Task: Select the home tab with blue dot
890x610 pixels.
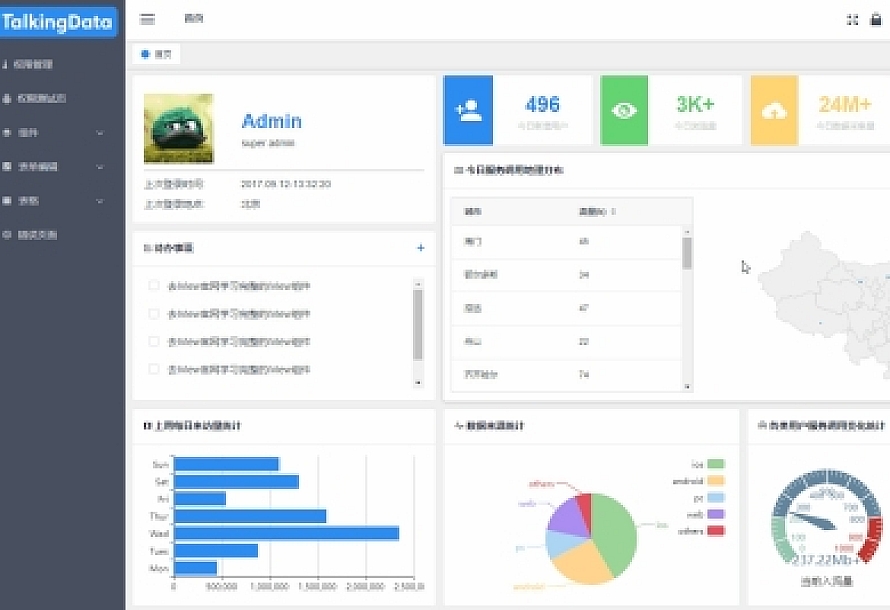Action: click(156, 54)
